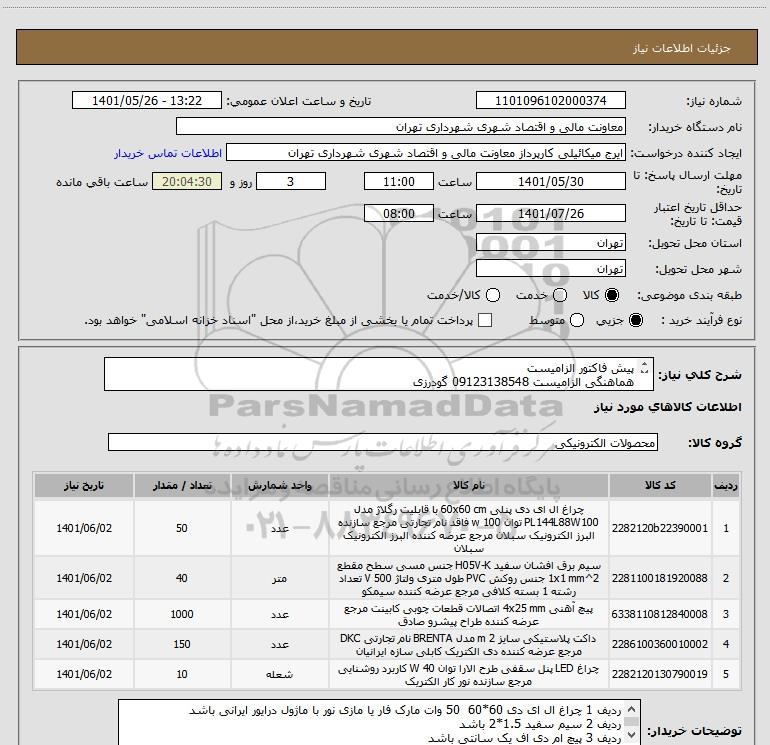Click the BRENTA plastic duct item name
Viewport: 770px width, 745px height.
click(x=468, y=644)
